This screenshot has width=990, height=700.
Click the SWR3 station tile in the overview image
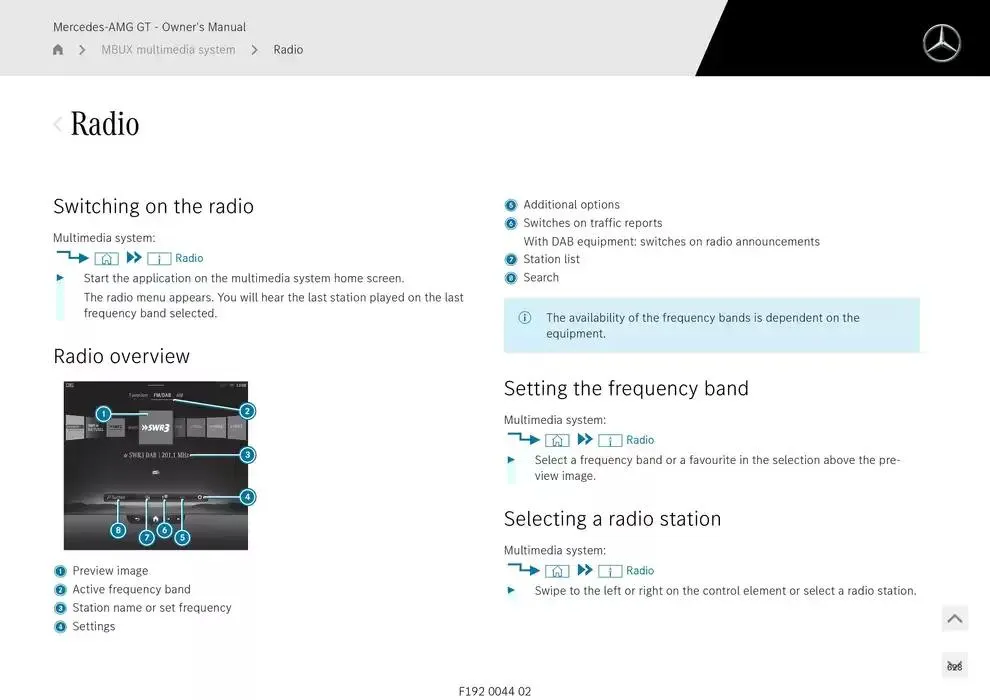(155, 427)
